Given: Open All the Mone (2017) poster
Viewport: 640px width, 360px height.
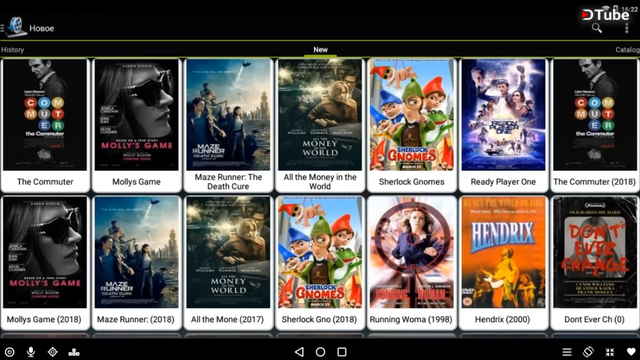Looking at the screenshot, I should [x=228, y=252].
